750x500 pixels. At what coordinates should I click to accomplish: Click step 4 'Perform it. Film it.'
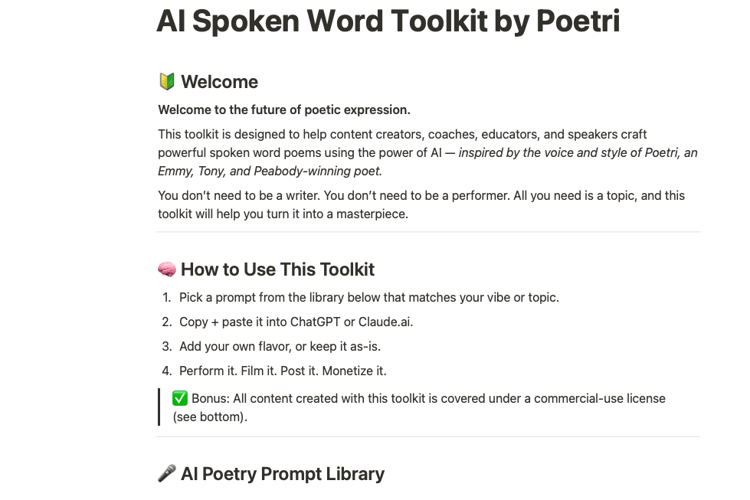[x=283, y=371]
